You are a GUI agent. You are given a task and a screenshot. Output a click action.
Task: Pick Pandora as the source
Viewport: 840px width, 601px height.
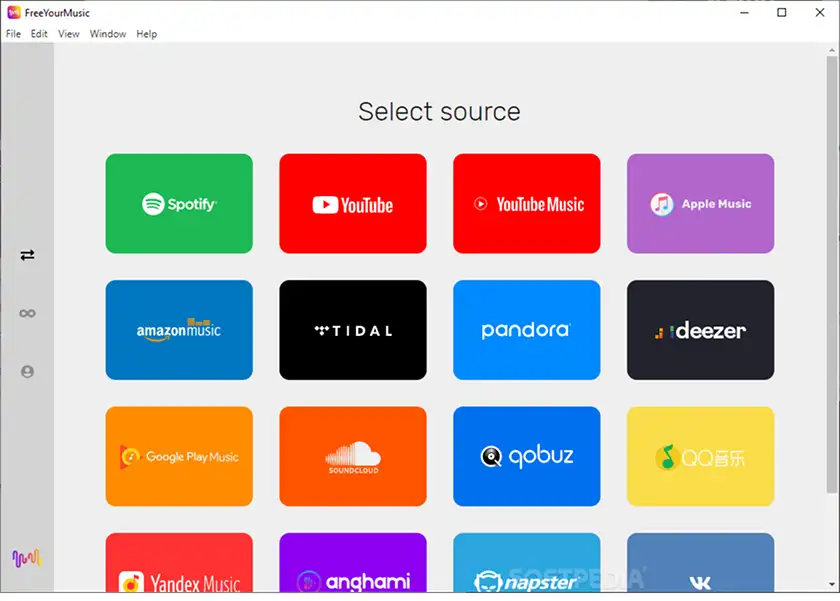(526, 330)
